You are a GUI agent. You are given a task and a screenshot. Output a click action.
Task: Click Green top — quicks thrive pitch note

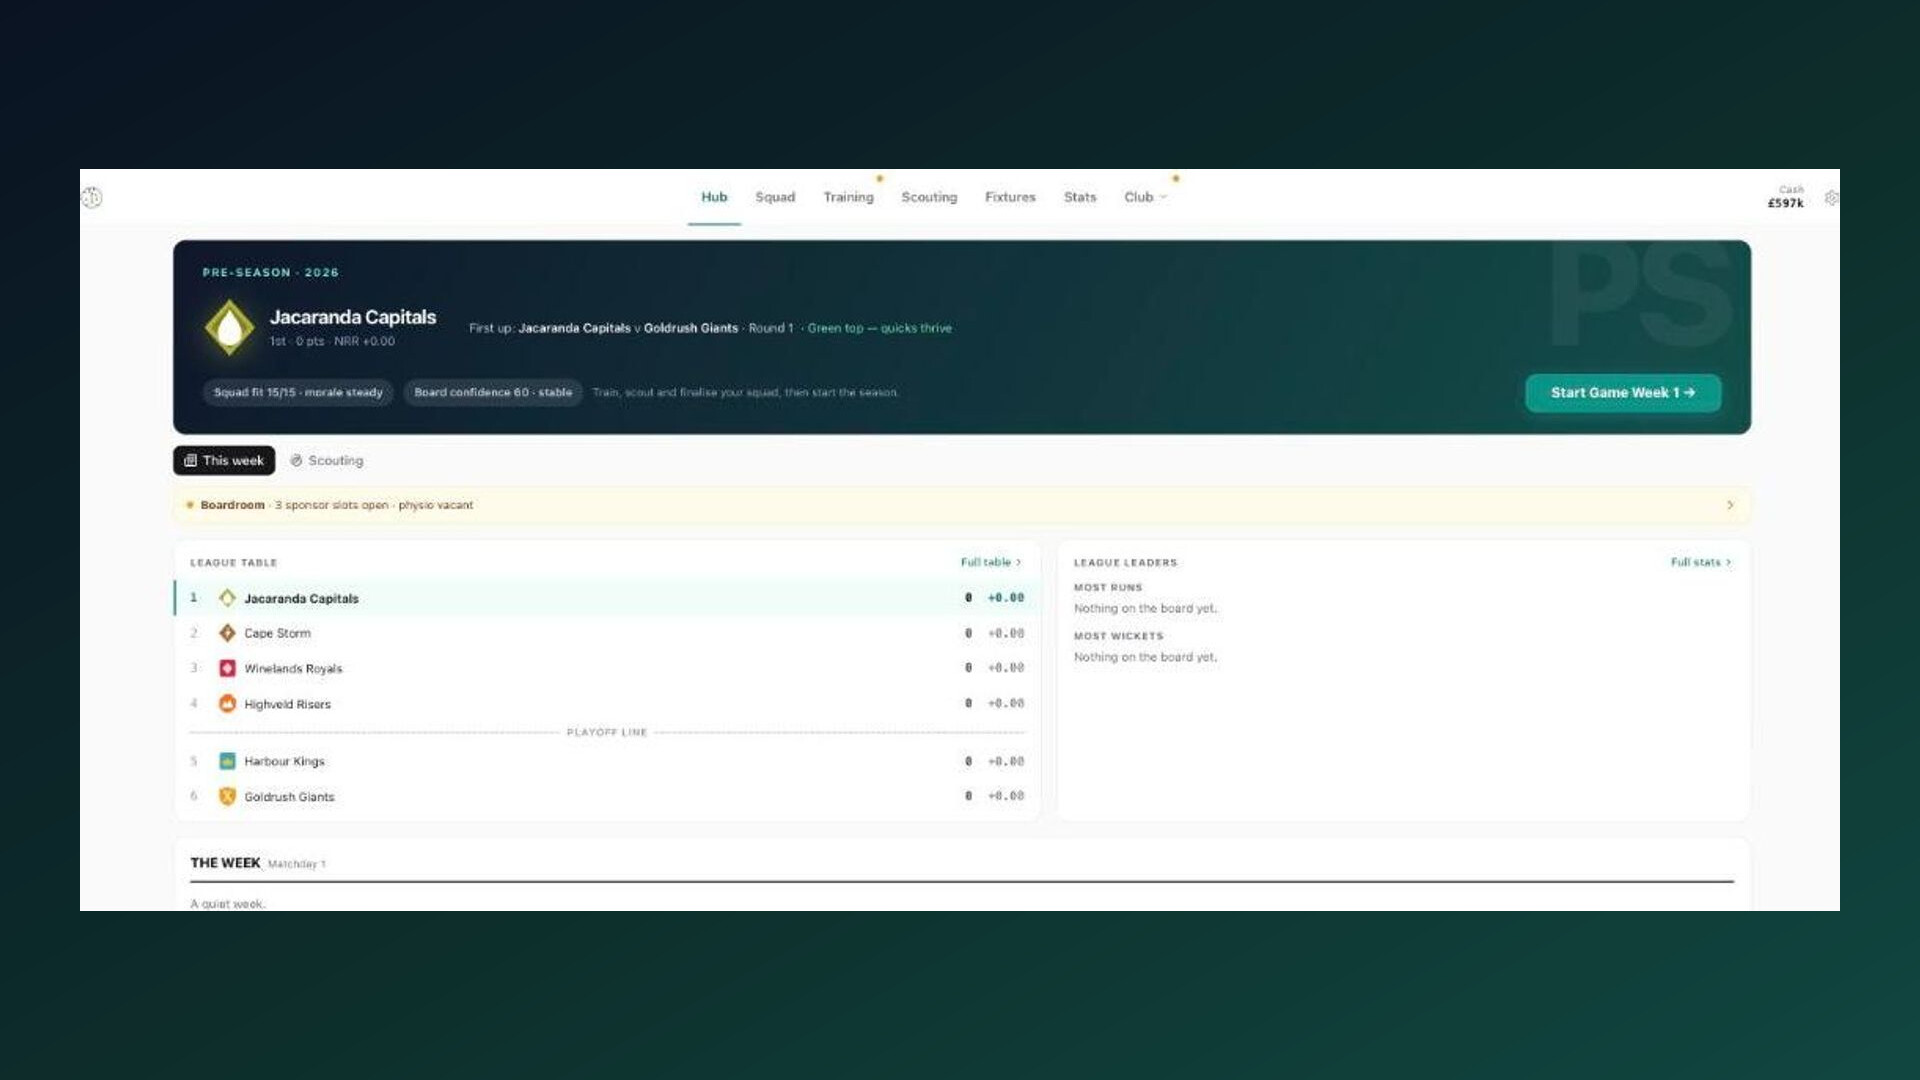pos(879,328)
